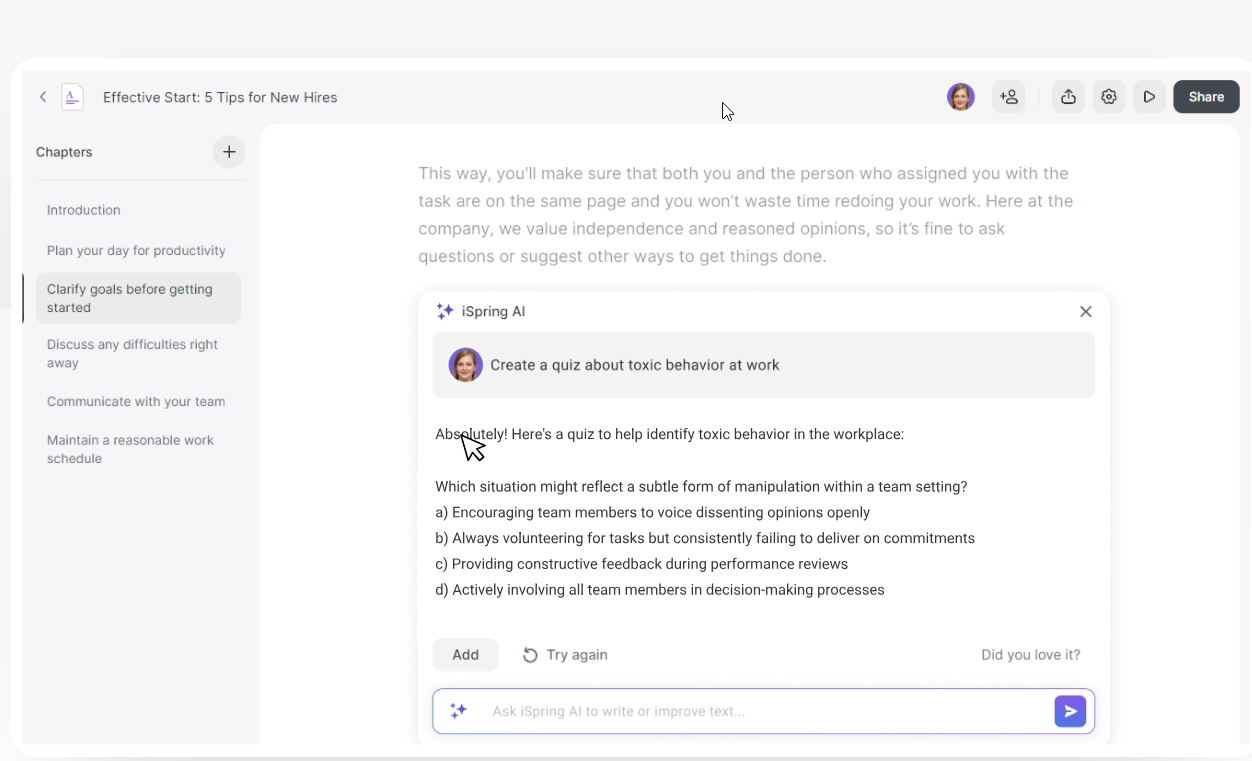Click the Did you love it? link
Viewport: 1252px width, 761px height.
(x=1031, y=655)
